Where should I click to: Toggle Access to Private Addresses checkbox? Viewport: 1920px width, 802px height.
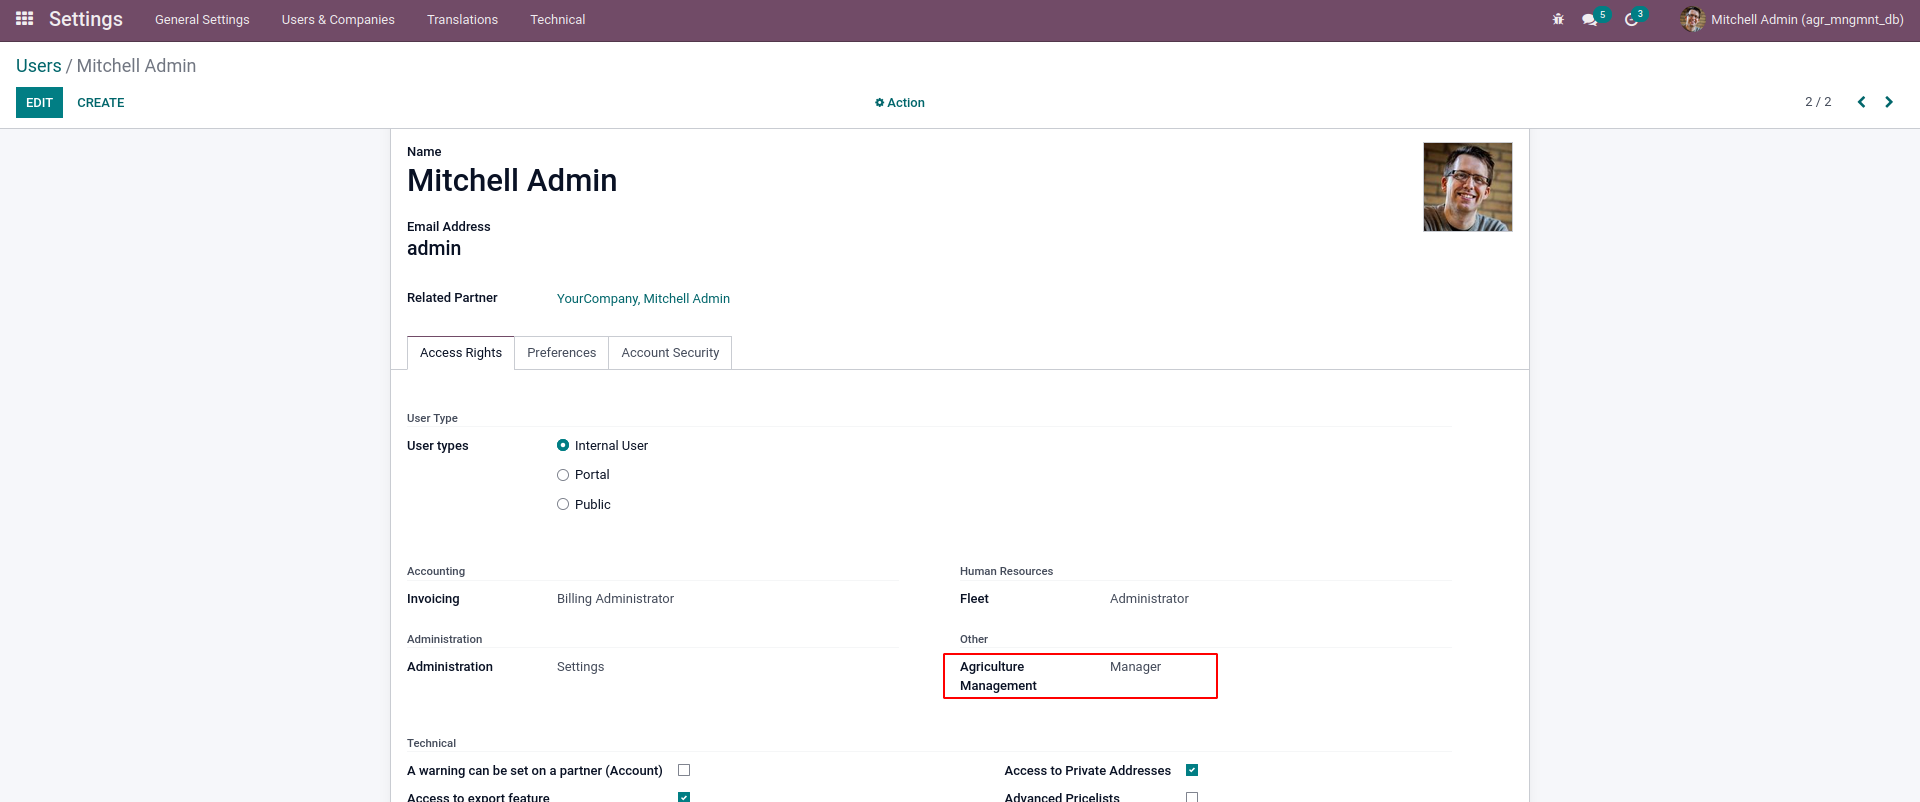1192,770
